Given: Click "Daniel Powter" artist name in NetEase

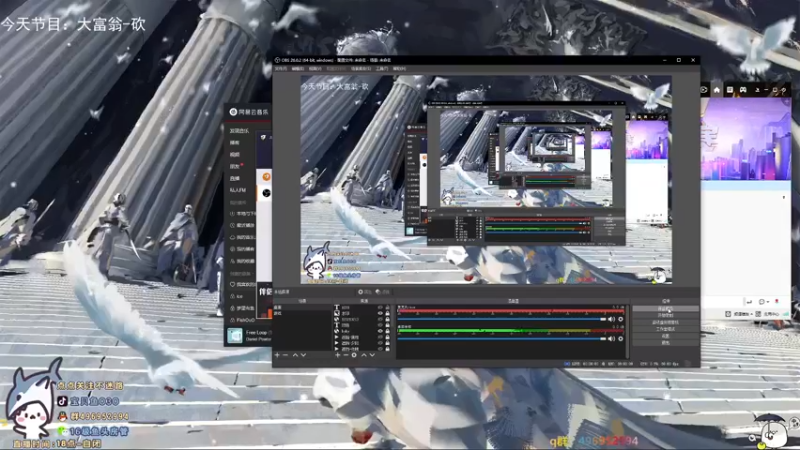Looking at the screenshot, I should (258, 339).
